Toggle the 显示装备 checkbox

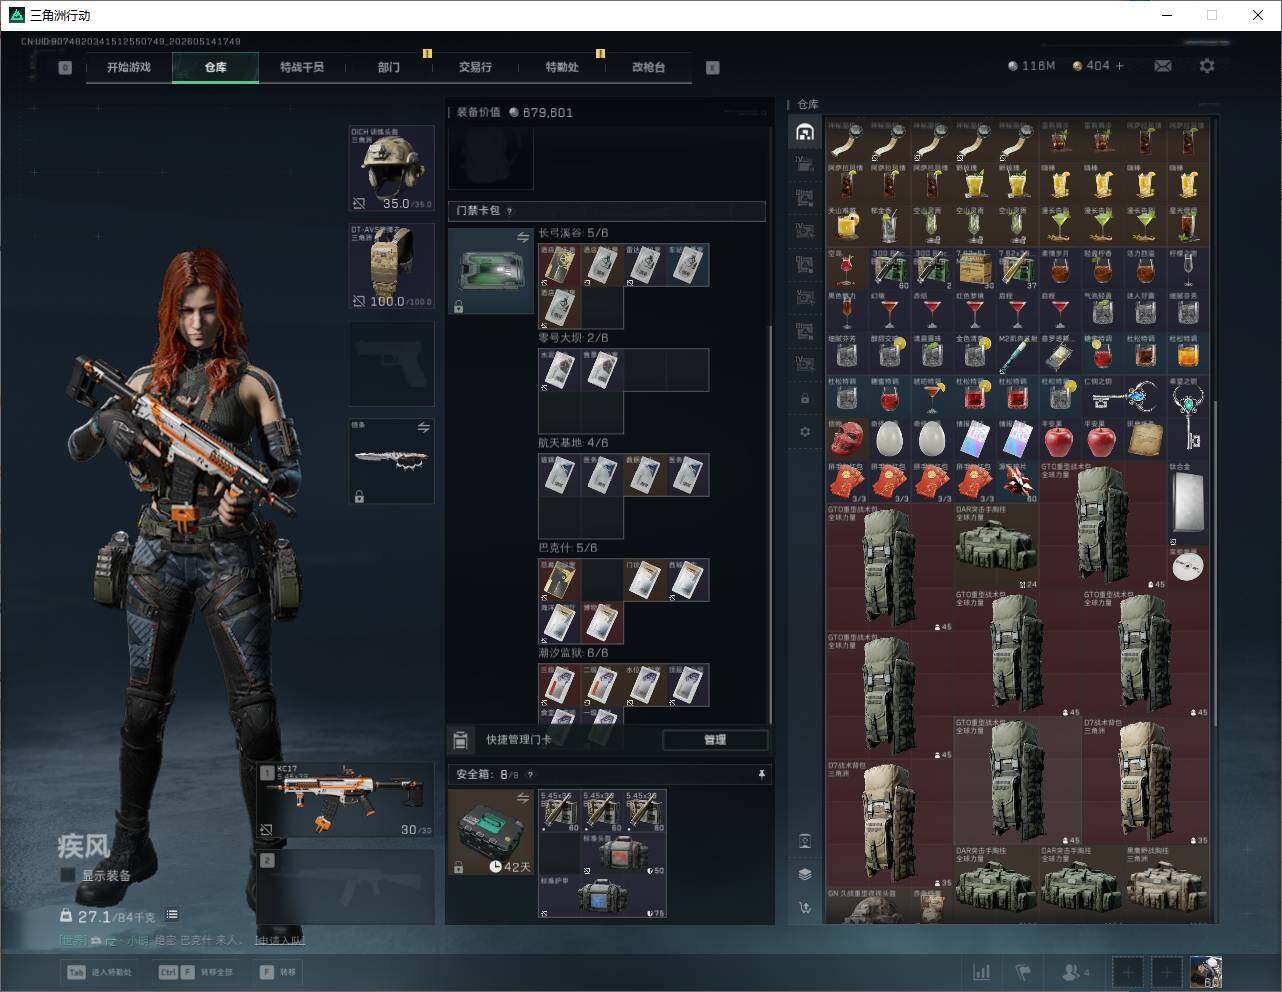68,875
